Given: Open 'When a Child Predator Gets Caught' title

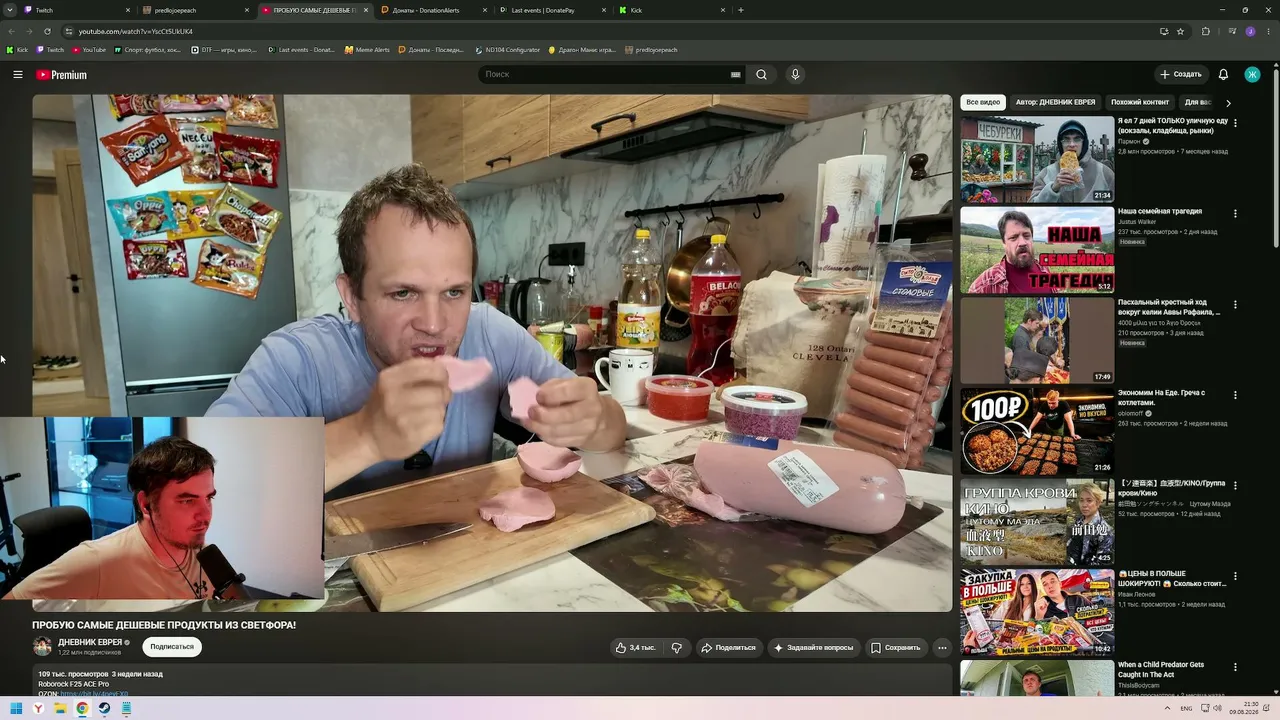Looking at the screenshot, I should tap(1161, 669).
